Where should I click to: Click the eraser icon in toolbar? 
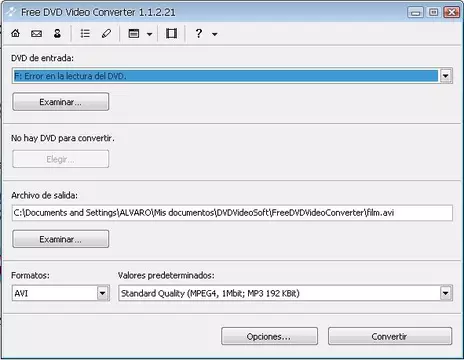pyautogui.click(x=106, y=33)
